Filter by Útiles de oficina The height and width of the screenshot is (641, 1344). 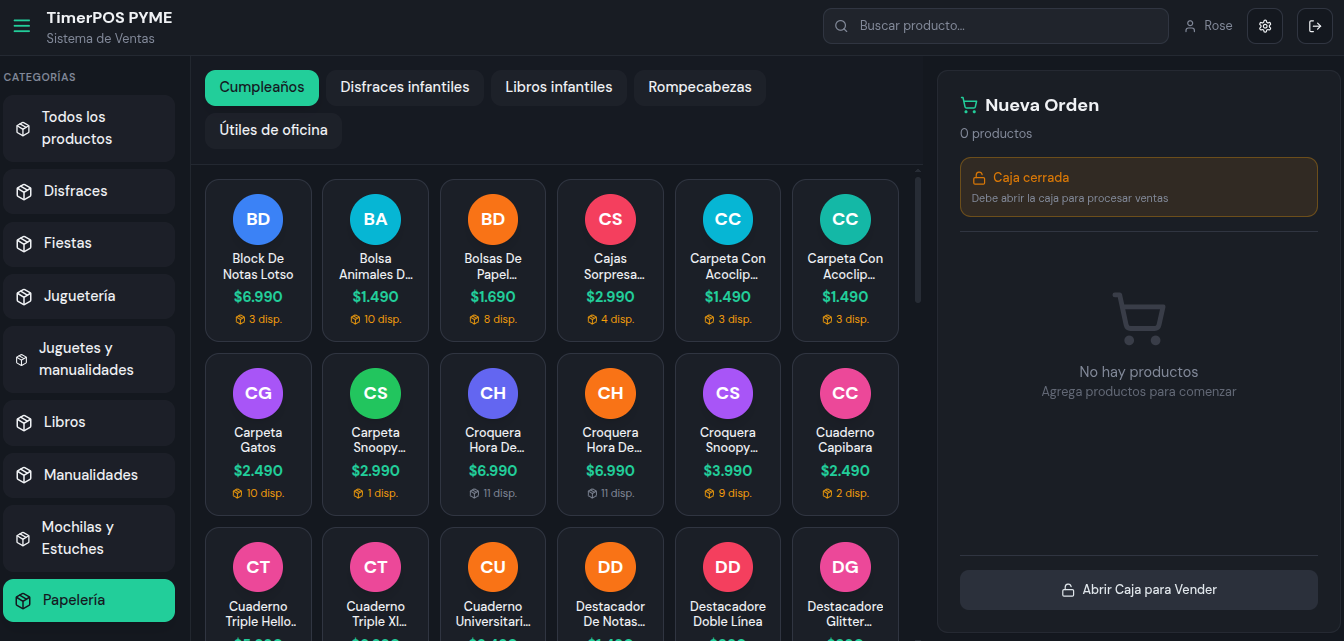pyautogui.click(x=273, y=131)
